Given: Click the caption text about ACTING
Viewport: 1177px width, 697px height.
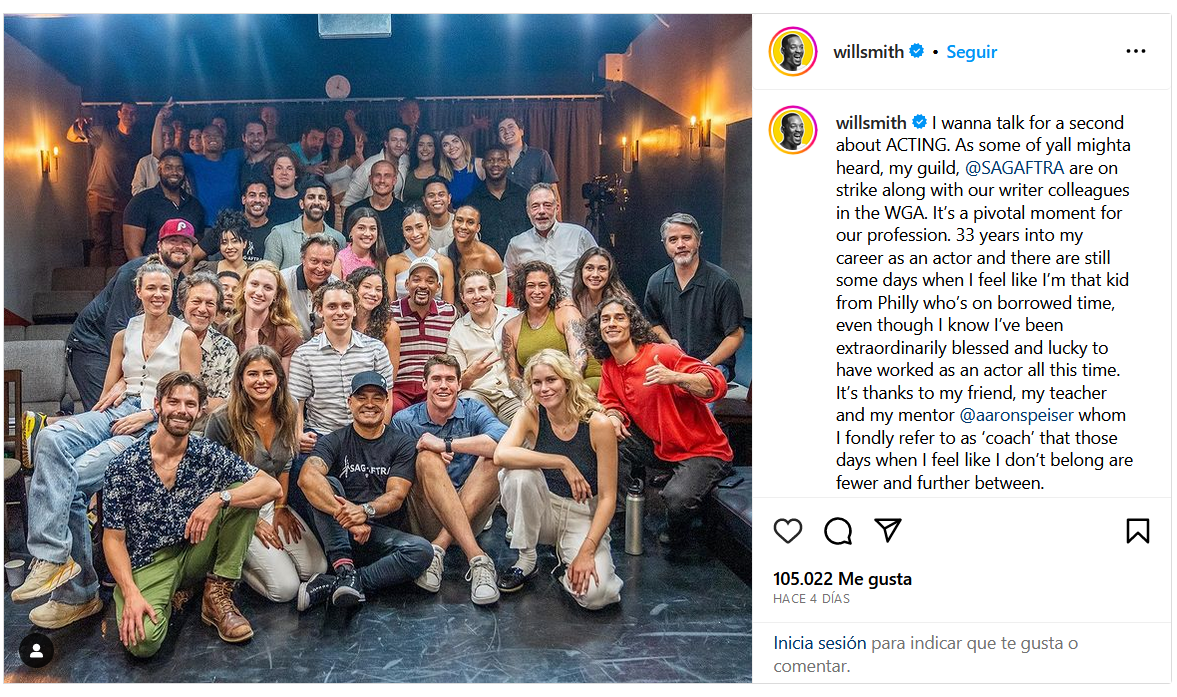Looking at the screenshot, I should [984, 302].
